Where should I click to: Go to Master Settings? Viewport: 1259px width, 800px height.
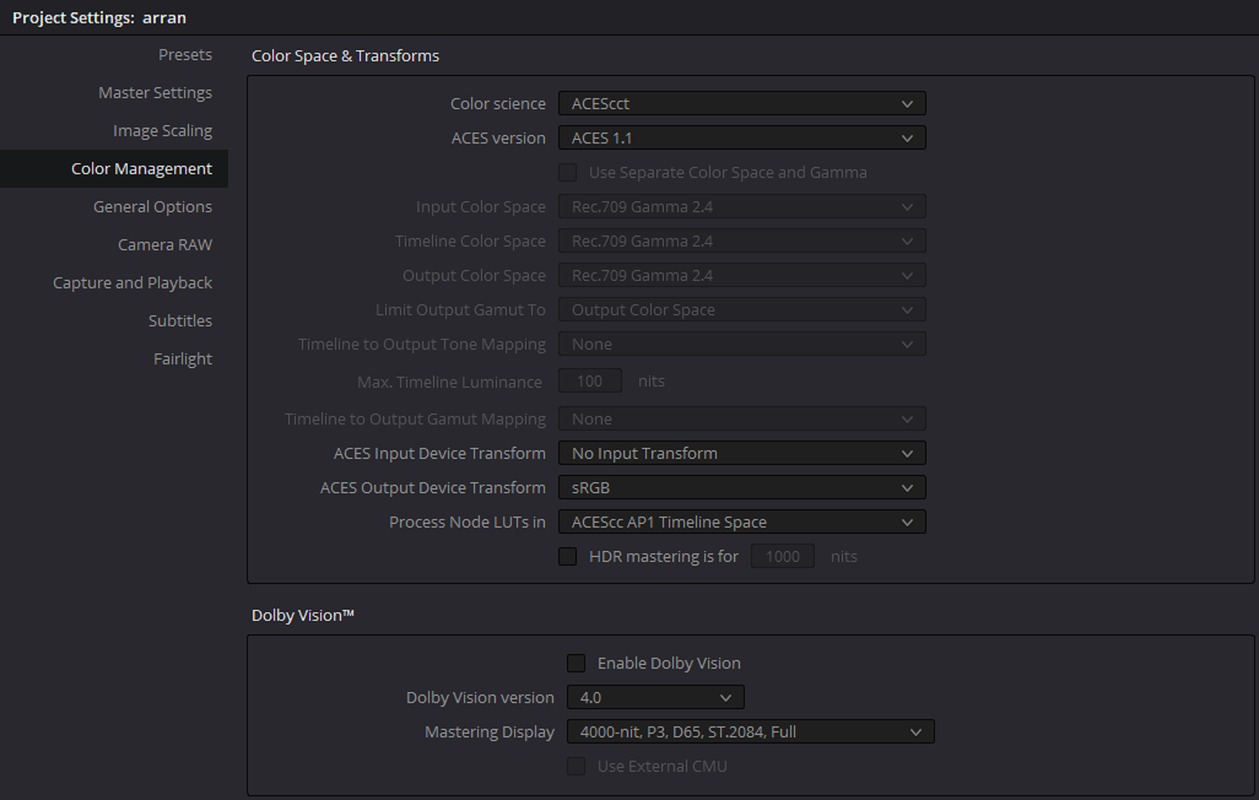155,93
